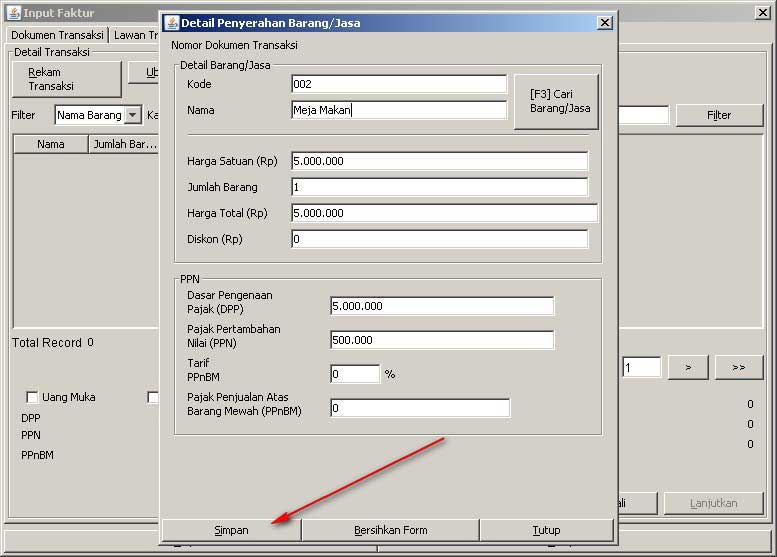Click Rekam Transaksi button in Input Faktur
Screen dimensions: 777x557
coord(66,79)
